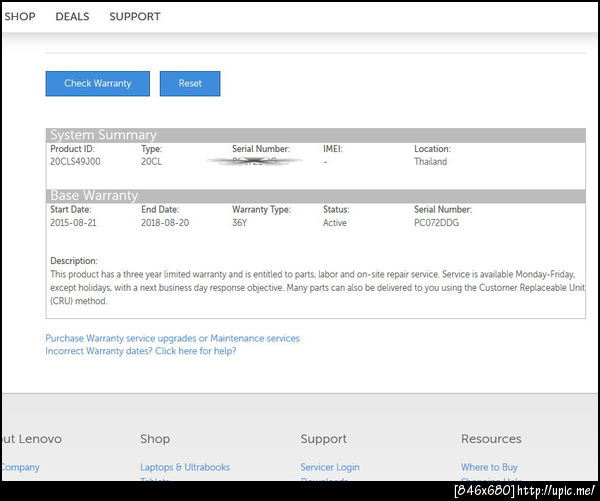Open the Company footer link
This screenshot has width=600, height=501.
(x=20, y=467)
